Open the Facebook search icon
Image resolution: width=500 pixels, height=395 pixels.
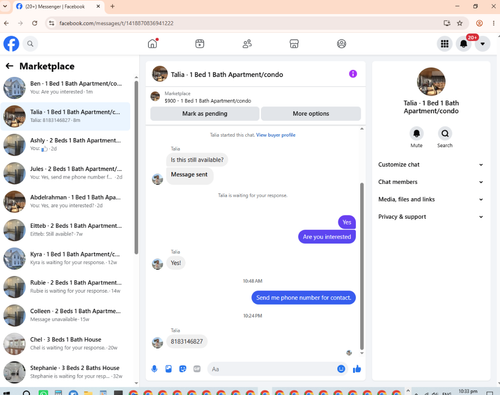30,44
